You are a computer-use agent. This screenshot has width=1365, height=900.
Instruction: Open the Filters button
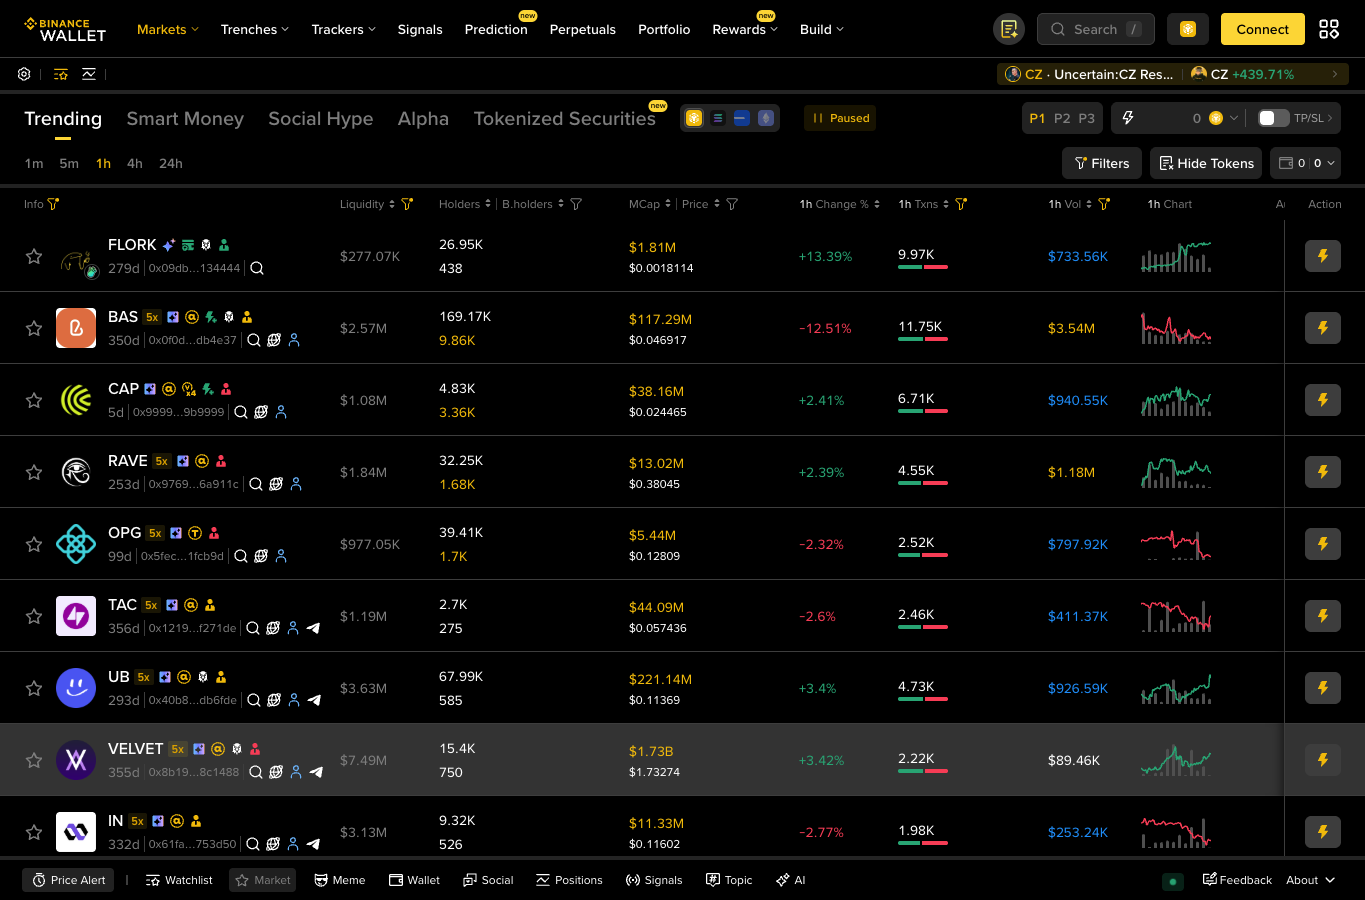(1101, 163)
